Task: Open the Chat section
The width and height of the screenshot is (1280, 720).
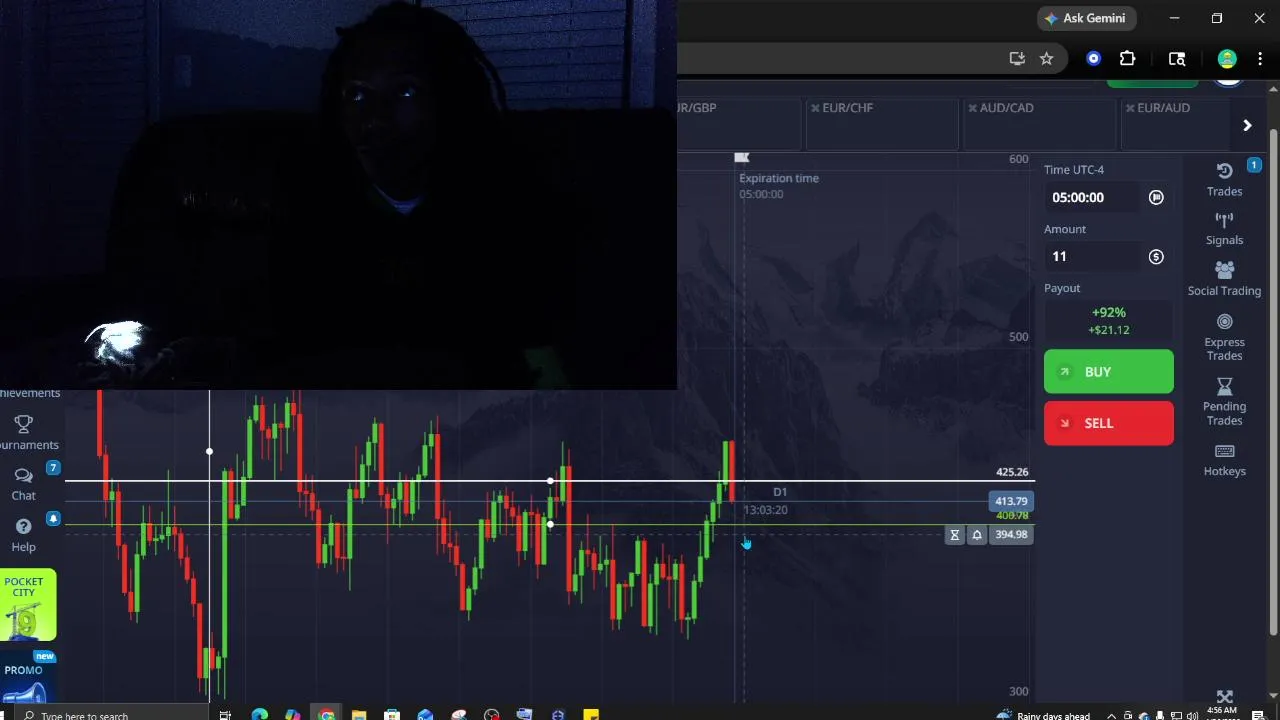Action: coord(24,484)
